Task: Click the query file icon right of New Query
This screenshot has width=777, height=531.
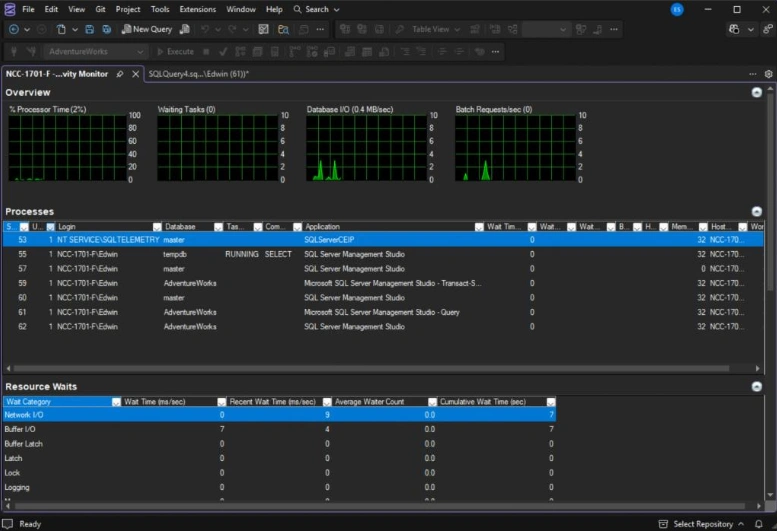Action: 185,29
